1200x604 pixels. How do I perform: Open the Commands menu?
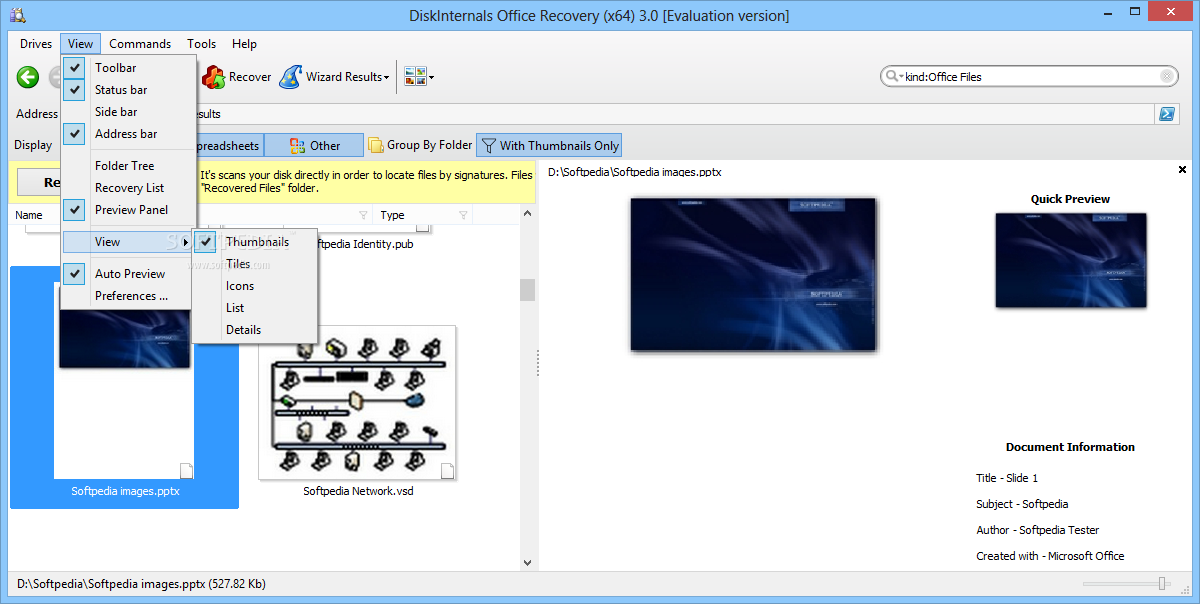(140, 44)
